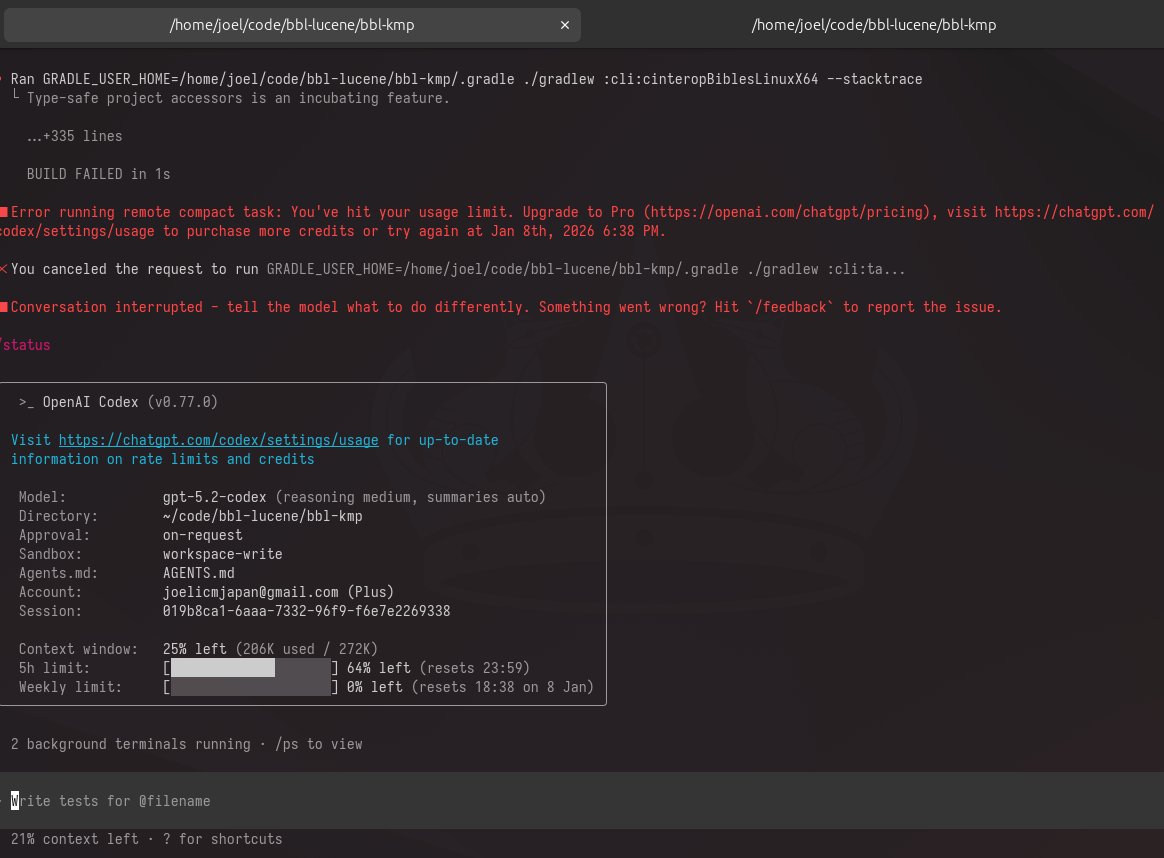Click '64% left (resets 23:59)' text
The width and height of the screenshot is (1164, 858).
coord(438,668)
